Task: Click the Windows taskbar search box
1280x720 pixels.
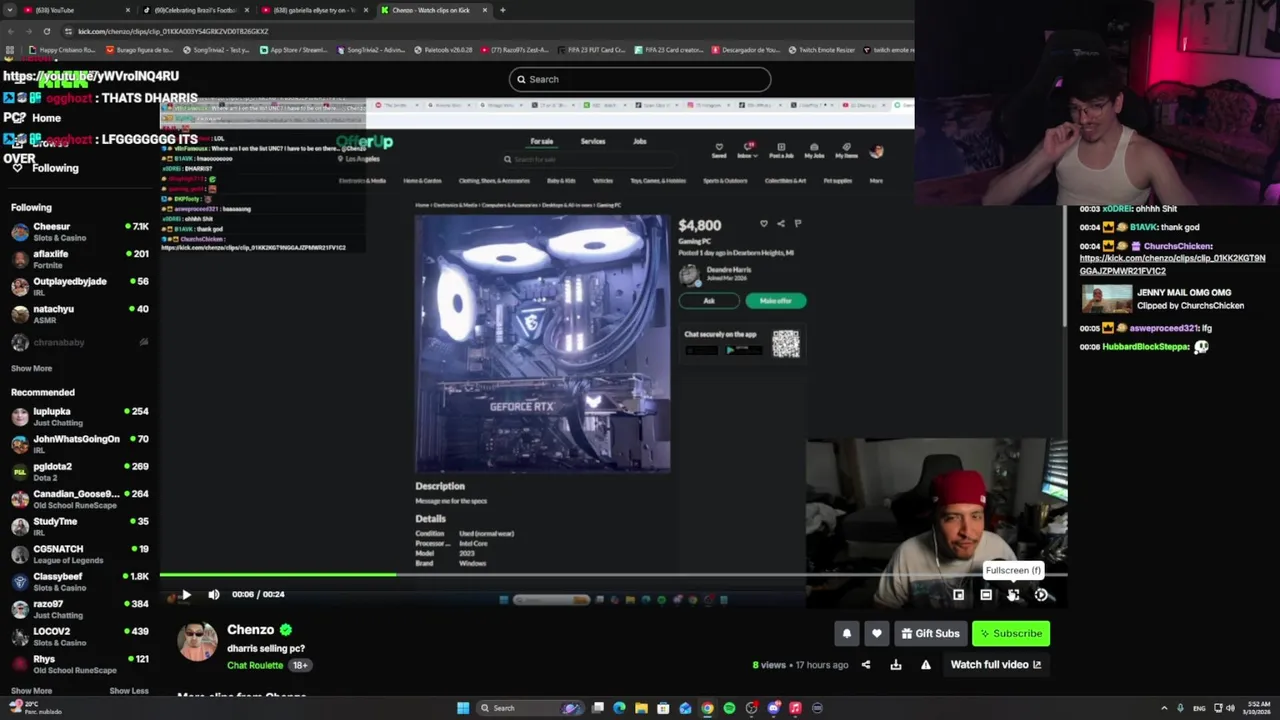Action: 530,708
